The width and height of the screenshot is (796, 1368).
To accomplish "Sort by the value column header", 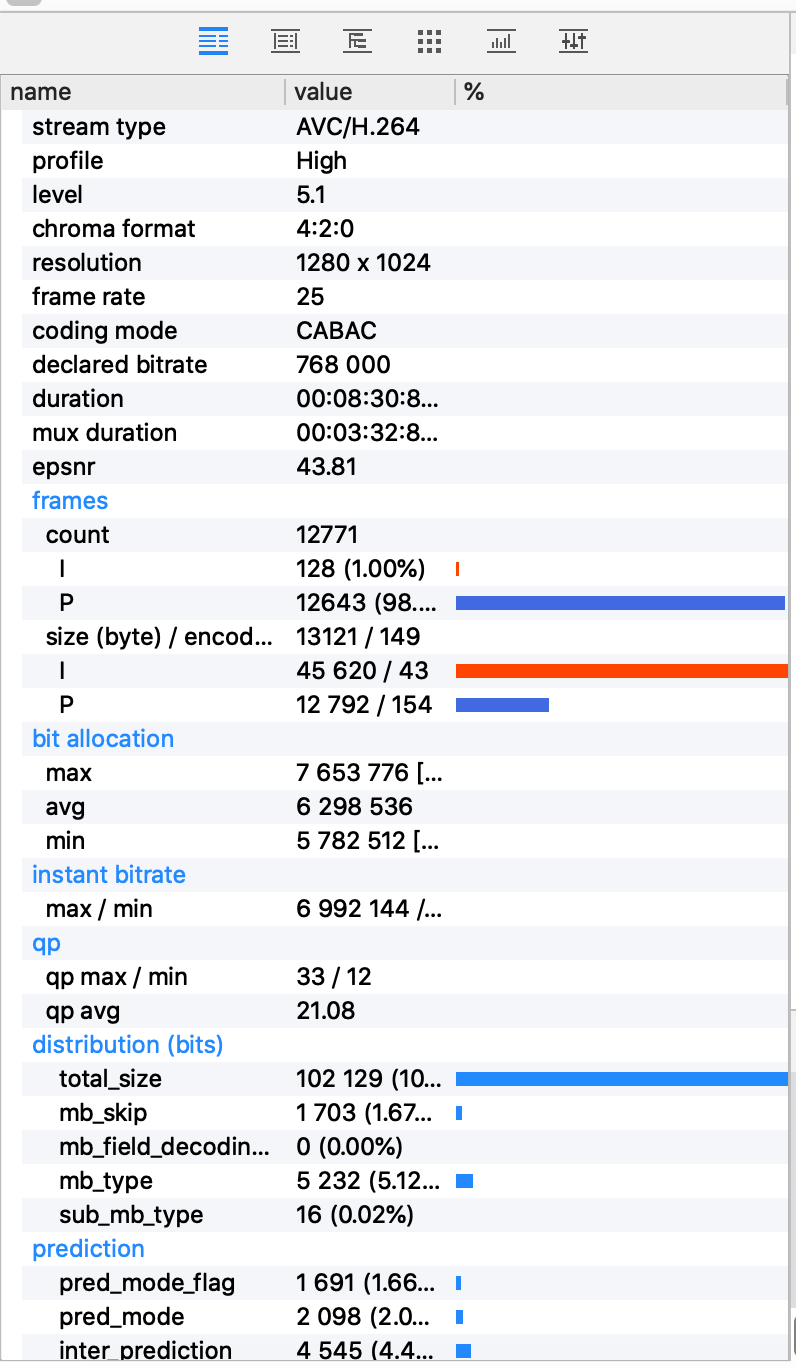I will tap(371, 92).
